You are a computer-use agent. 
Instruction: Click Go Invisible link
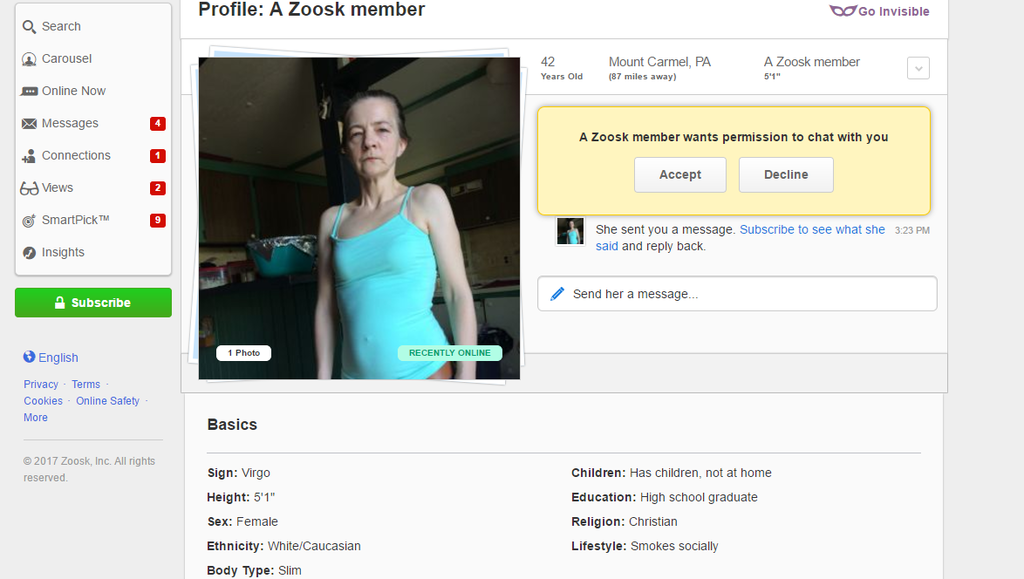(x=893, y=12)
